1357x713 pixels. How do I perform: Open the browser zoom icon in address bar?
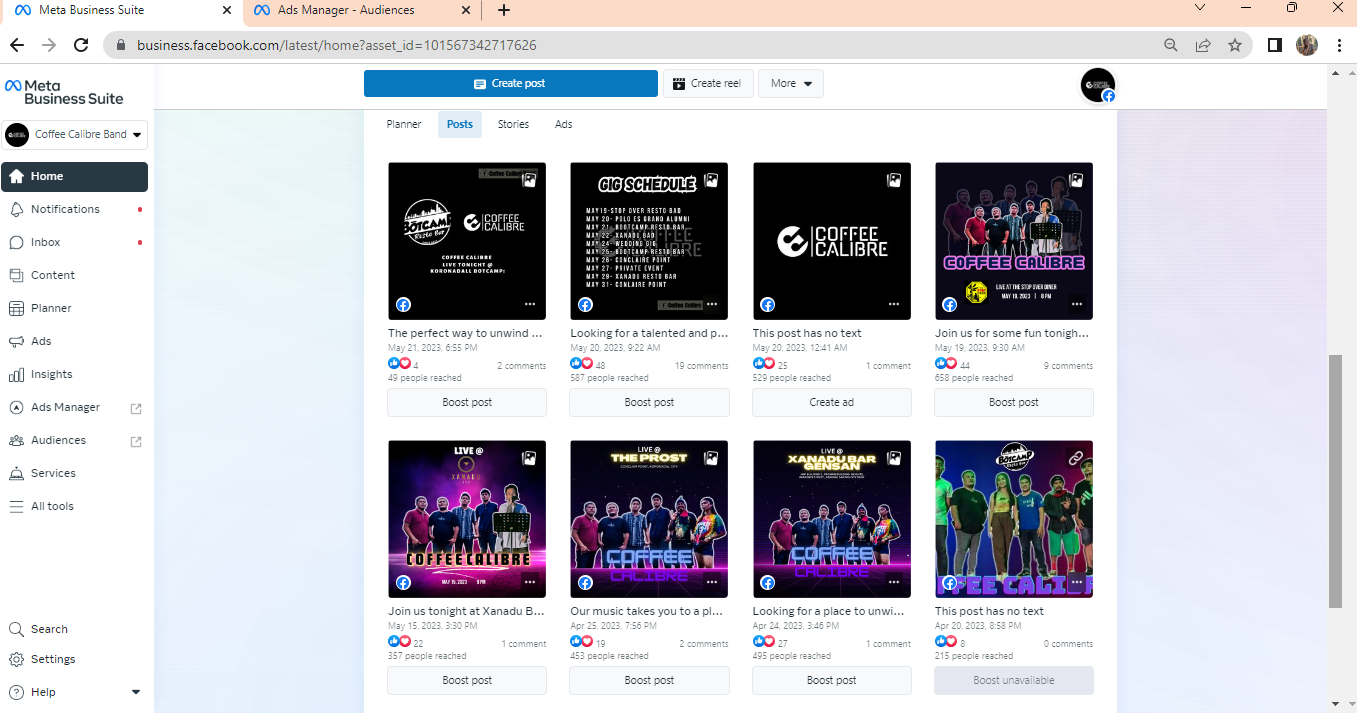(1171, 45)
